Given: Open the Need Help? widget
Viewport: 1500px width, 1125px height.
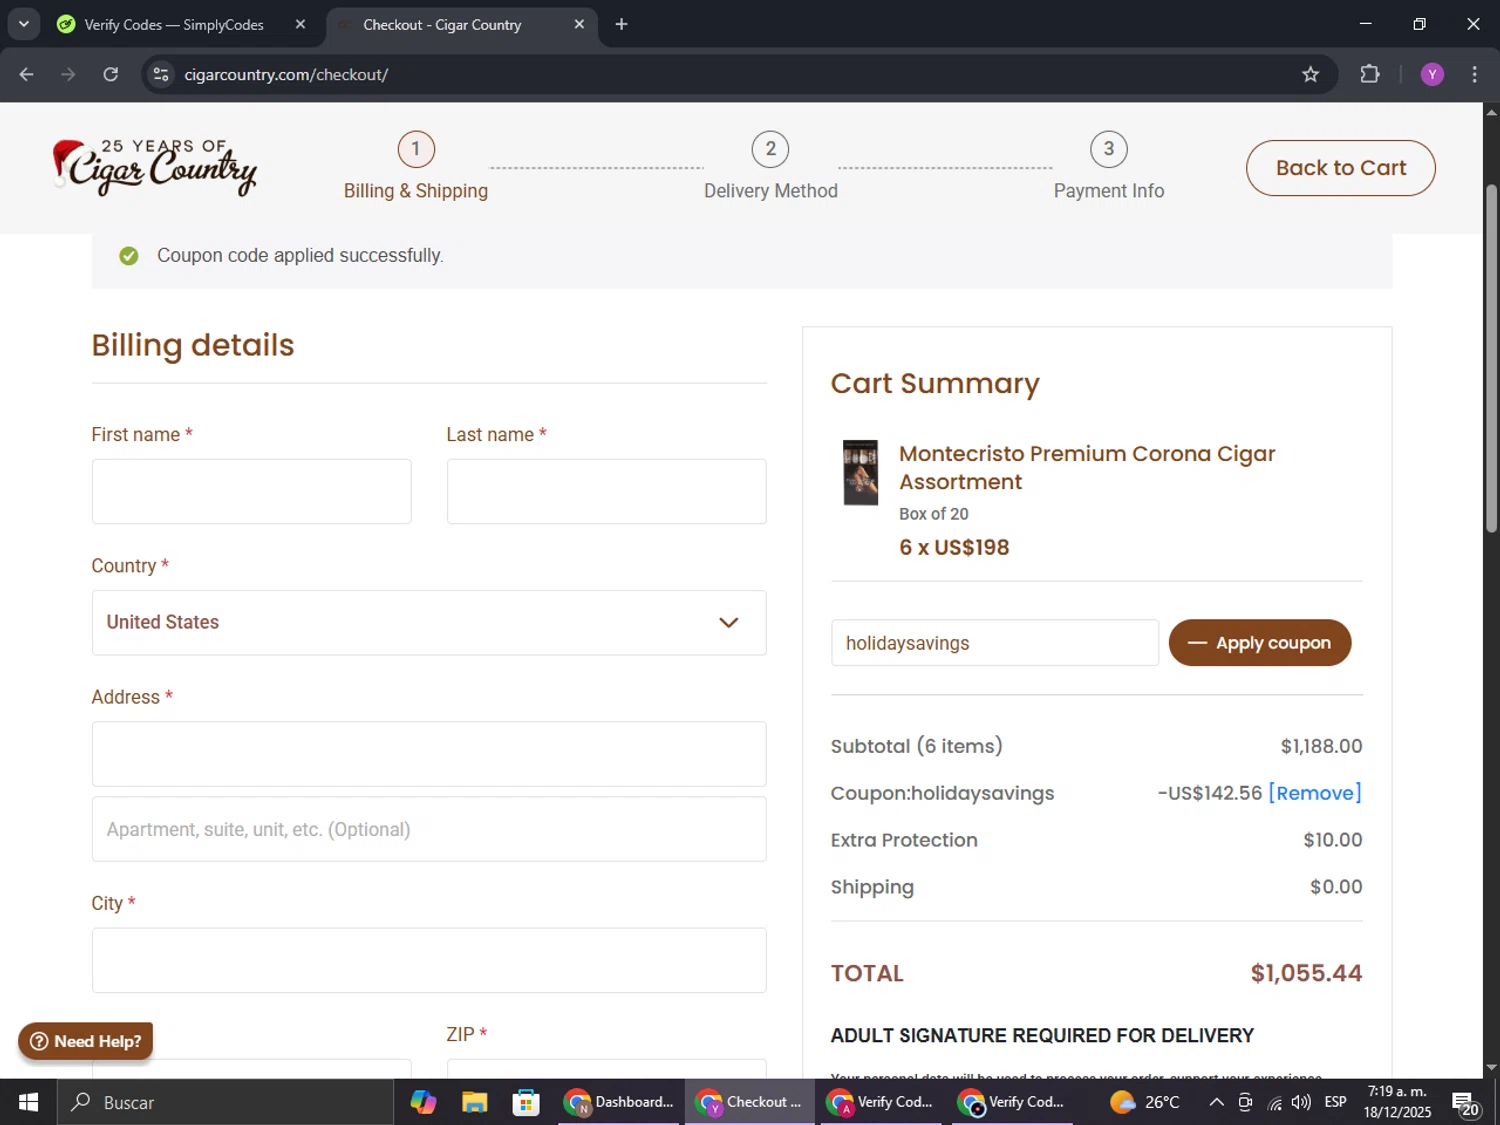Looking at the screenshot, I should (x=85, y=1041).
